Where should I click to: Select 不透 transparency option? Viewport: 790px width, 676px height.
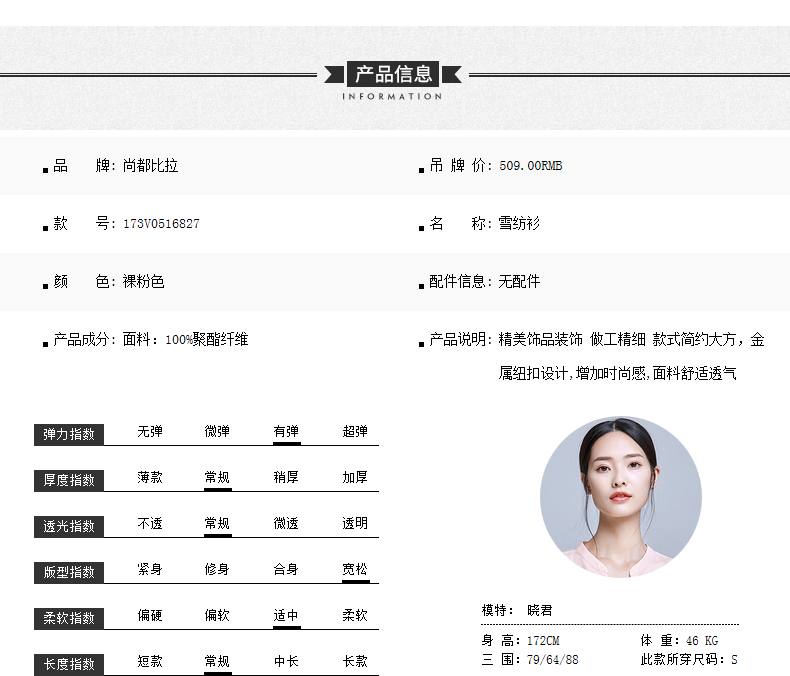click(x=150, y=524)
